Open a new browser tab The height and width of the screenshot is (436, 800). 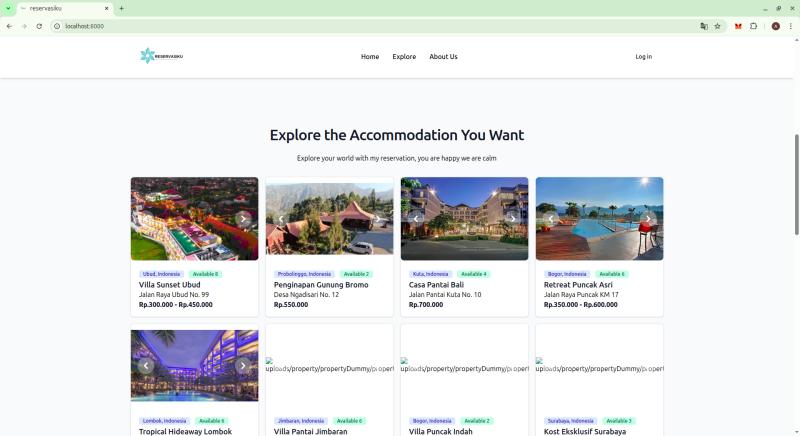pos(121,8)
